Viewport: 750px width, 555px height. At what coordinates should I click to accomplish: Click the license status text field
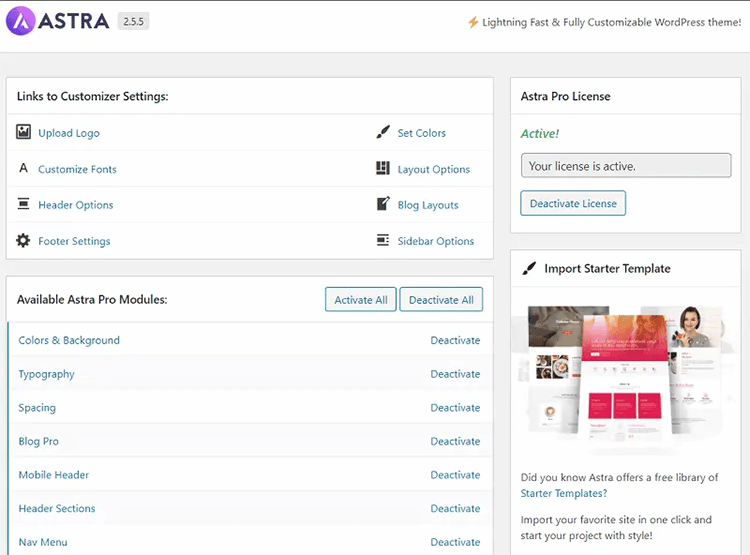click(x=625, y=166)
